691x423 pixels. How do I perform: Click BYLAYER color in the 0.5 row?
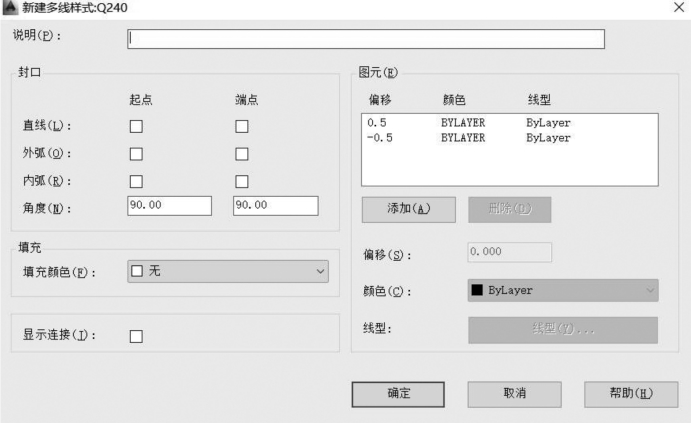[x=463, y=123]
